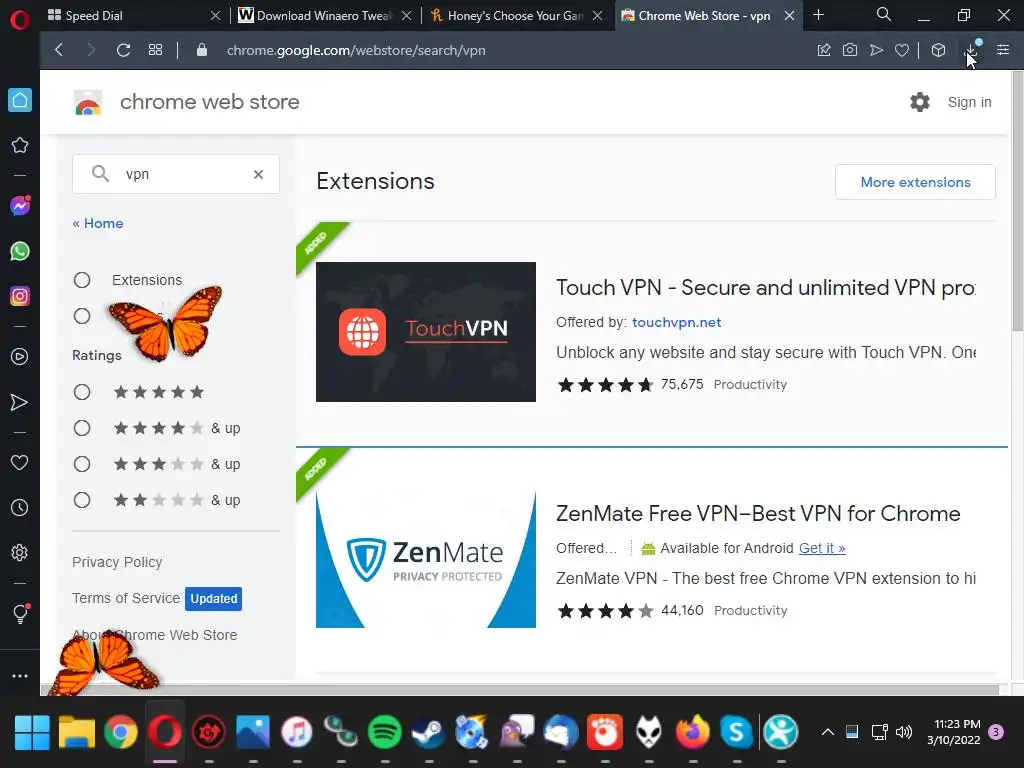Screen dimensions: 1024x768
Task: Click the address bar URL
Action: tap(356, 50)
